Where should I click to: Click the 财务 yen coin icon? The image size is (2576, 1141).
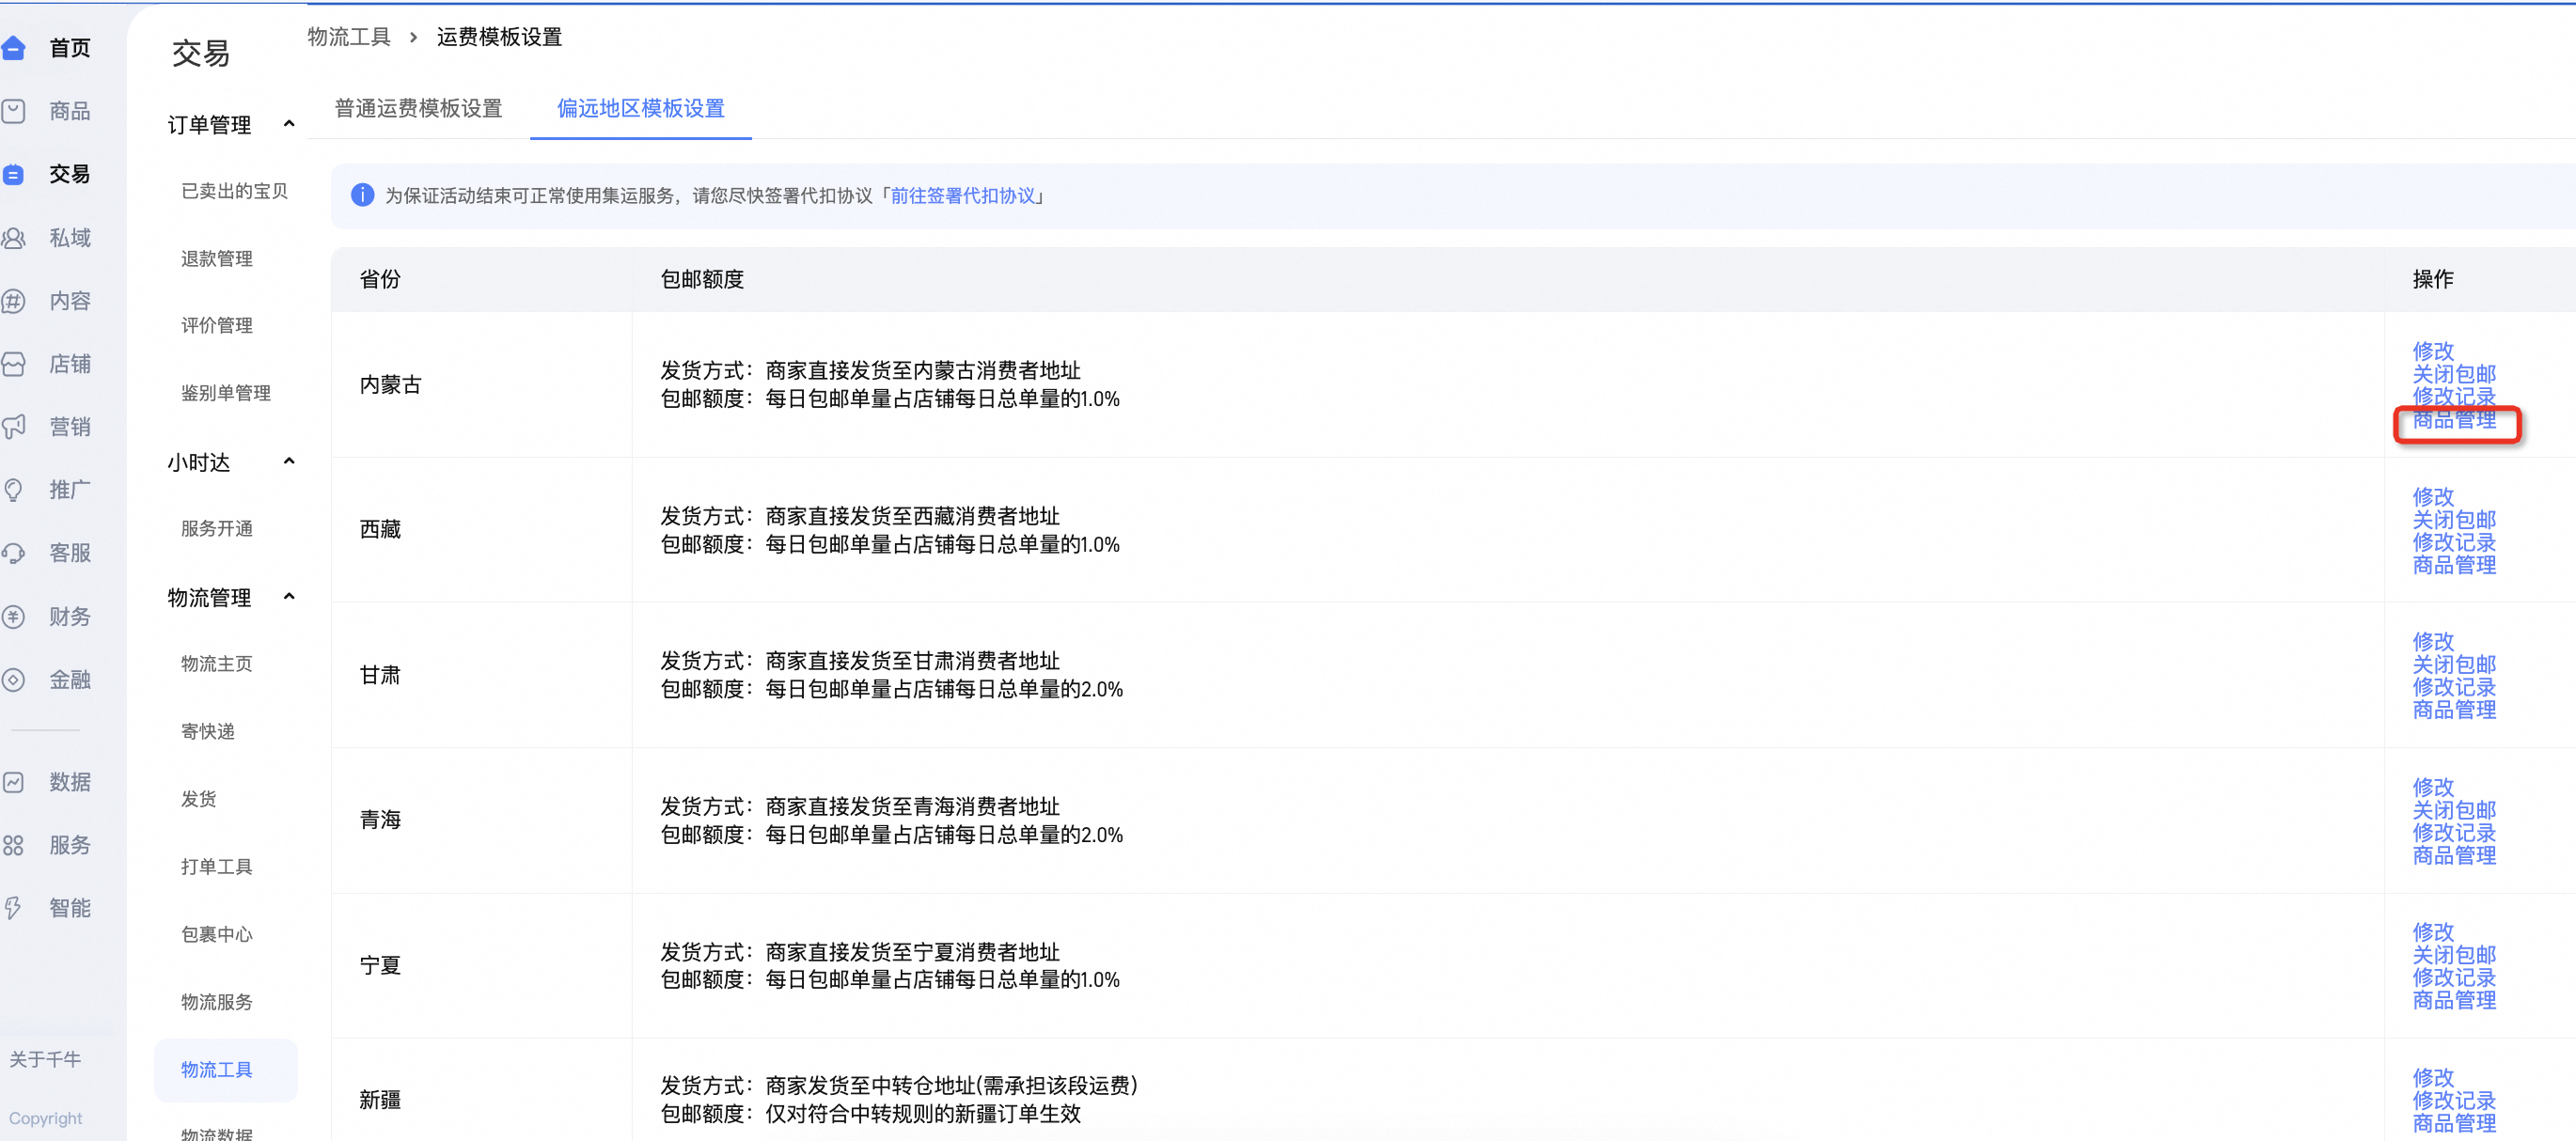point(13,617)
